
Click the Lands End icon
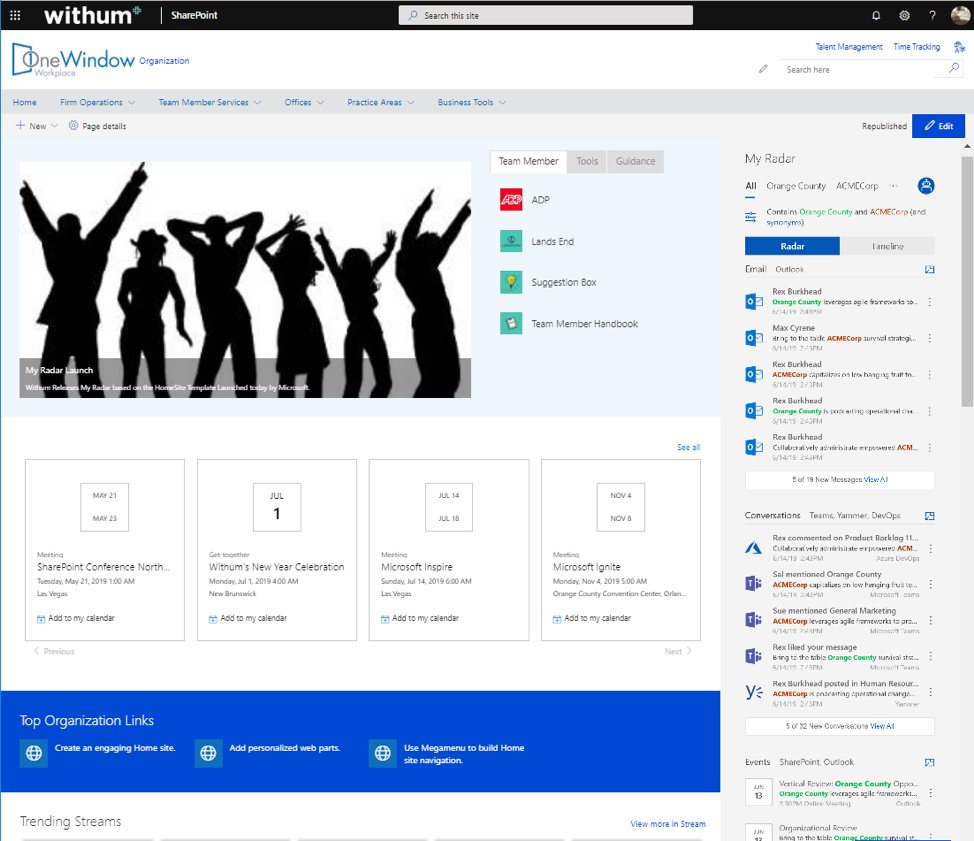[x=511, y=240]
